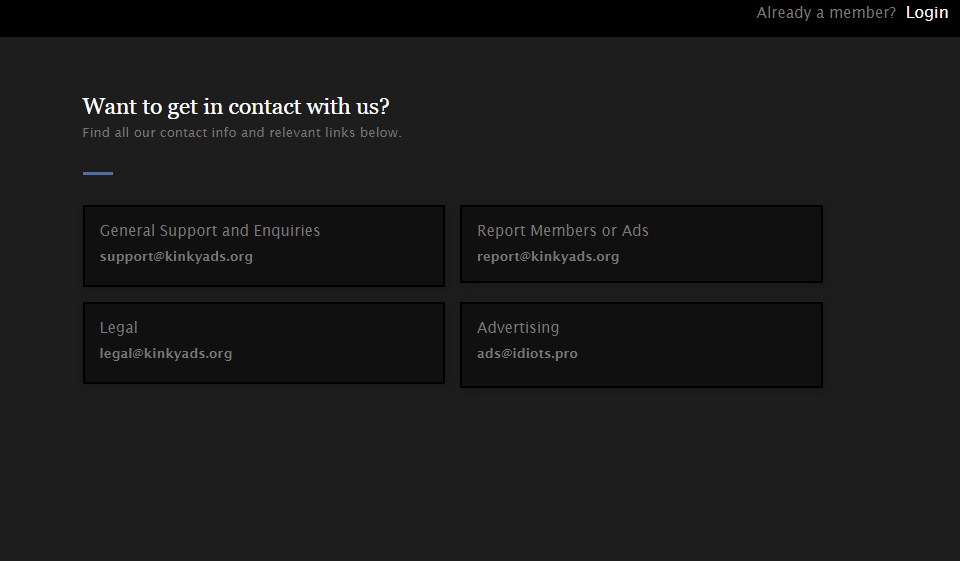The height and width of the screenshot is (561, 960).
Task: Click the gap between Legal and Advertising cards
Action: (452, 344)
